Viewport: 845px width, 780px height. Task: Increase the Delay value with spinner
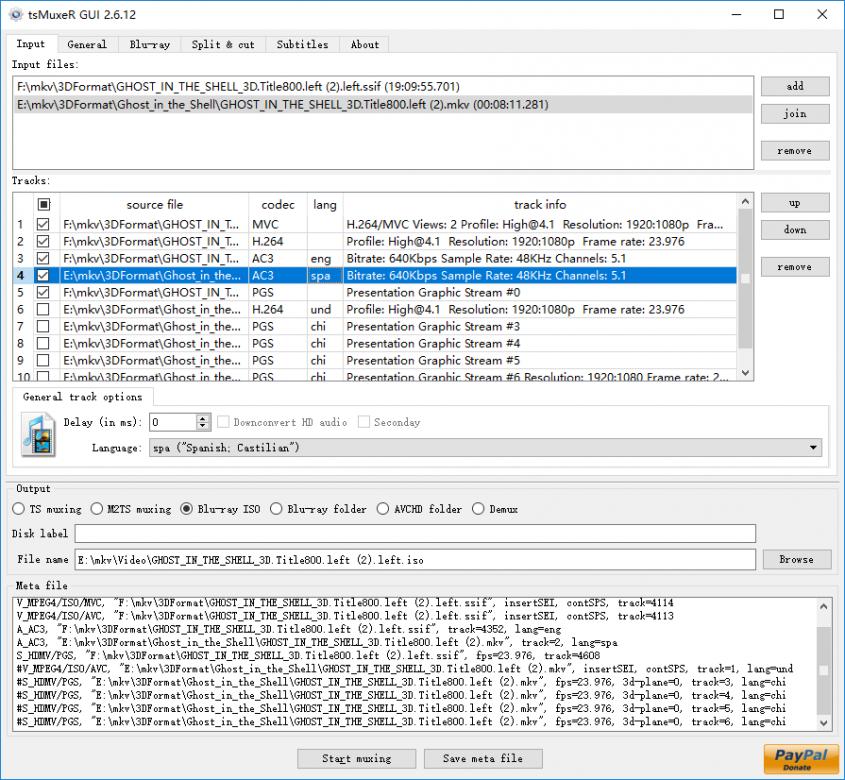coord(203,418)
